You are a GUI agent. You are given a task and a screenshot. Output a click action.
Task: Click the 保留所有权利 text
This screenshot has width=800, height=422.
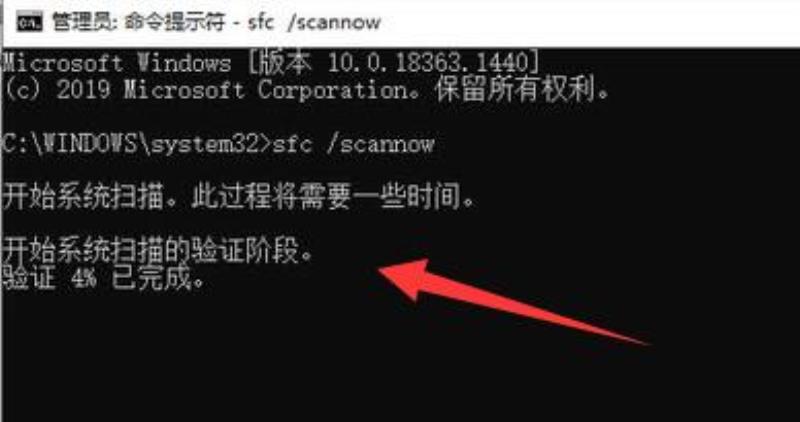514,91
